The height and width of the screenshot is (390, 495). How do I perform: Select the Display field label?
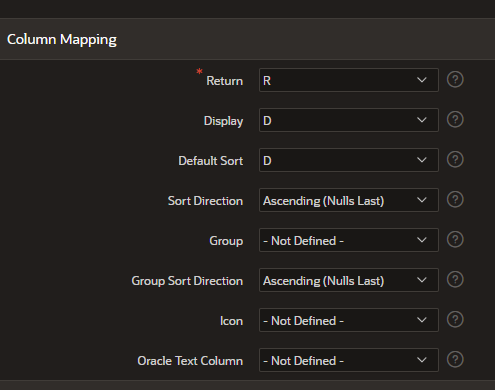coord(223,121)
